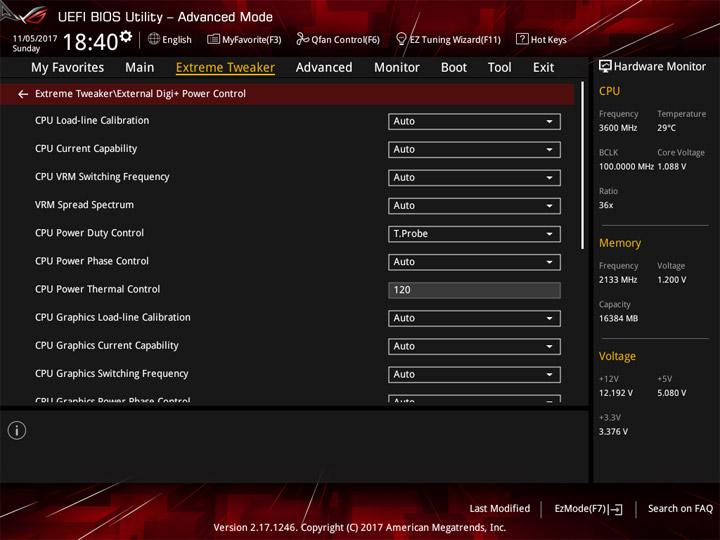Click the EzMode exit arrow icon
The width and height of the screenshot is (720, 540).
[x=617, y=509]
